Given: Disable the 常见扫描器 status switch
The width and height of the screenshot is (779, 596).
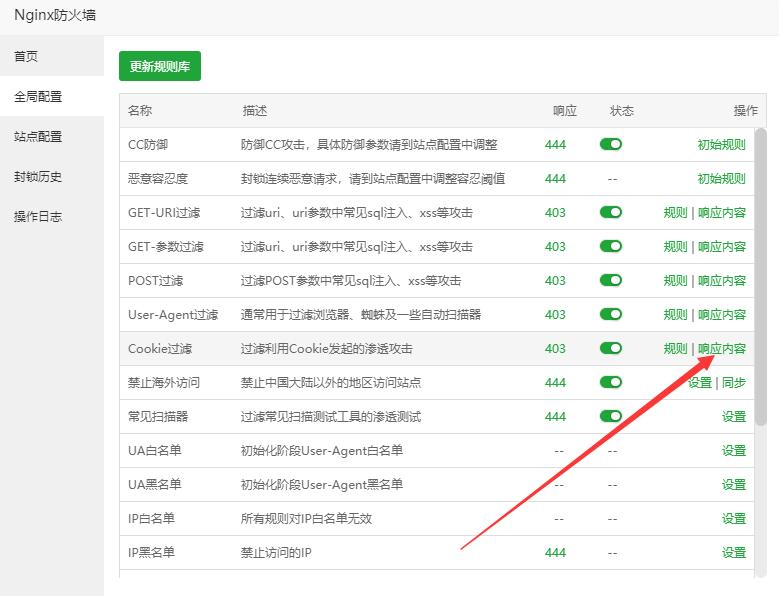Looking at the screenshot, I should [611, 416].
